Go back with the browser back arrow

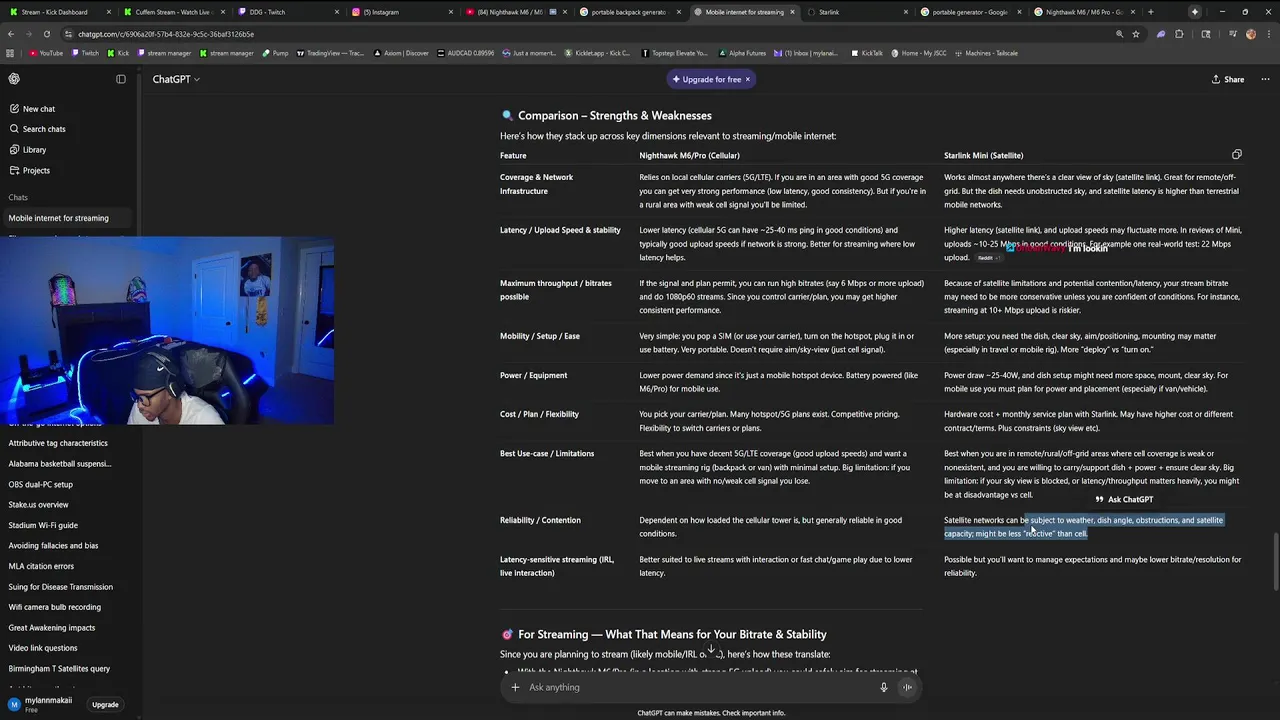pyautogui.click(x=11, y=34)
